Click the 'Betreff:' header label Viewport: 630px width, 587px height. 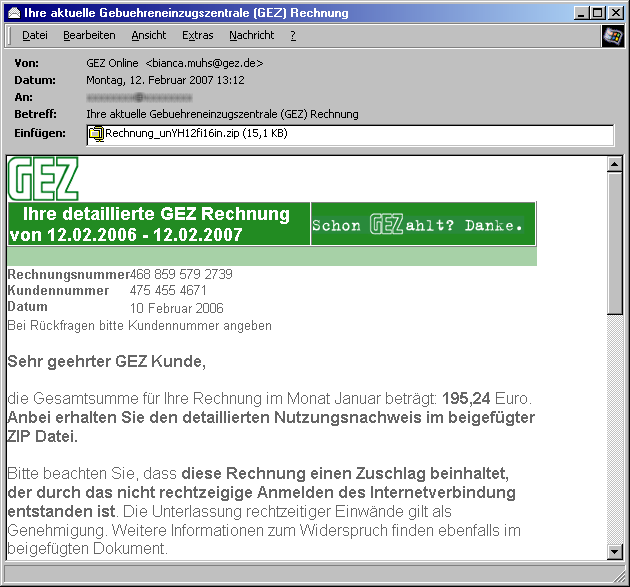tap(35, 114)
